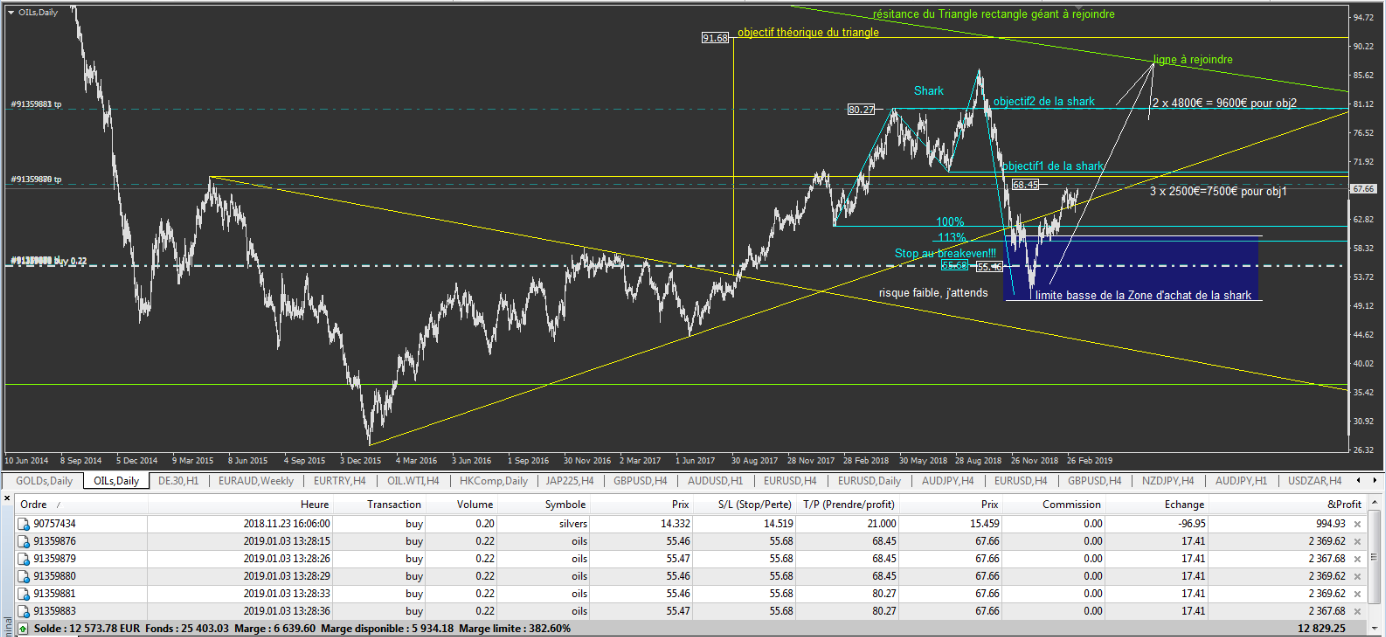Close the silvers position with its X icon
1386x637 pixels.
(1356, 524)
